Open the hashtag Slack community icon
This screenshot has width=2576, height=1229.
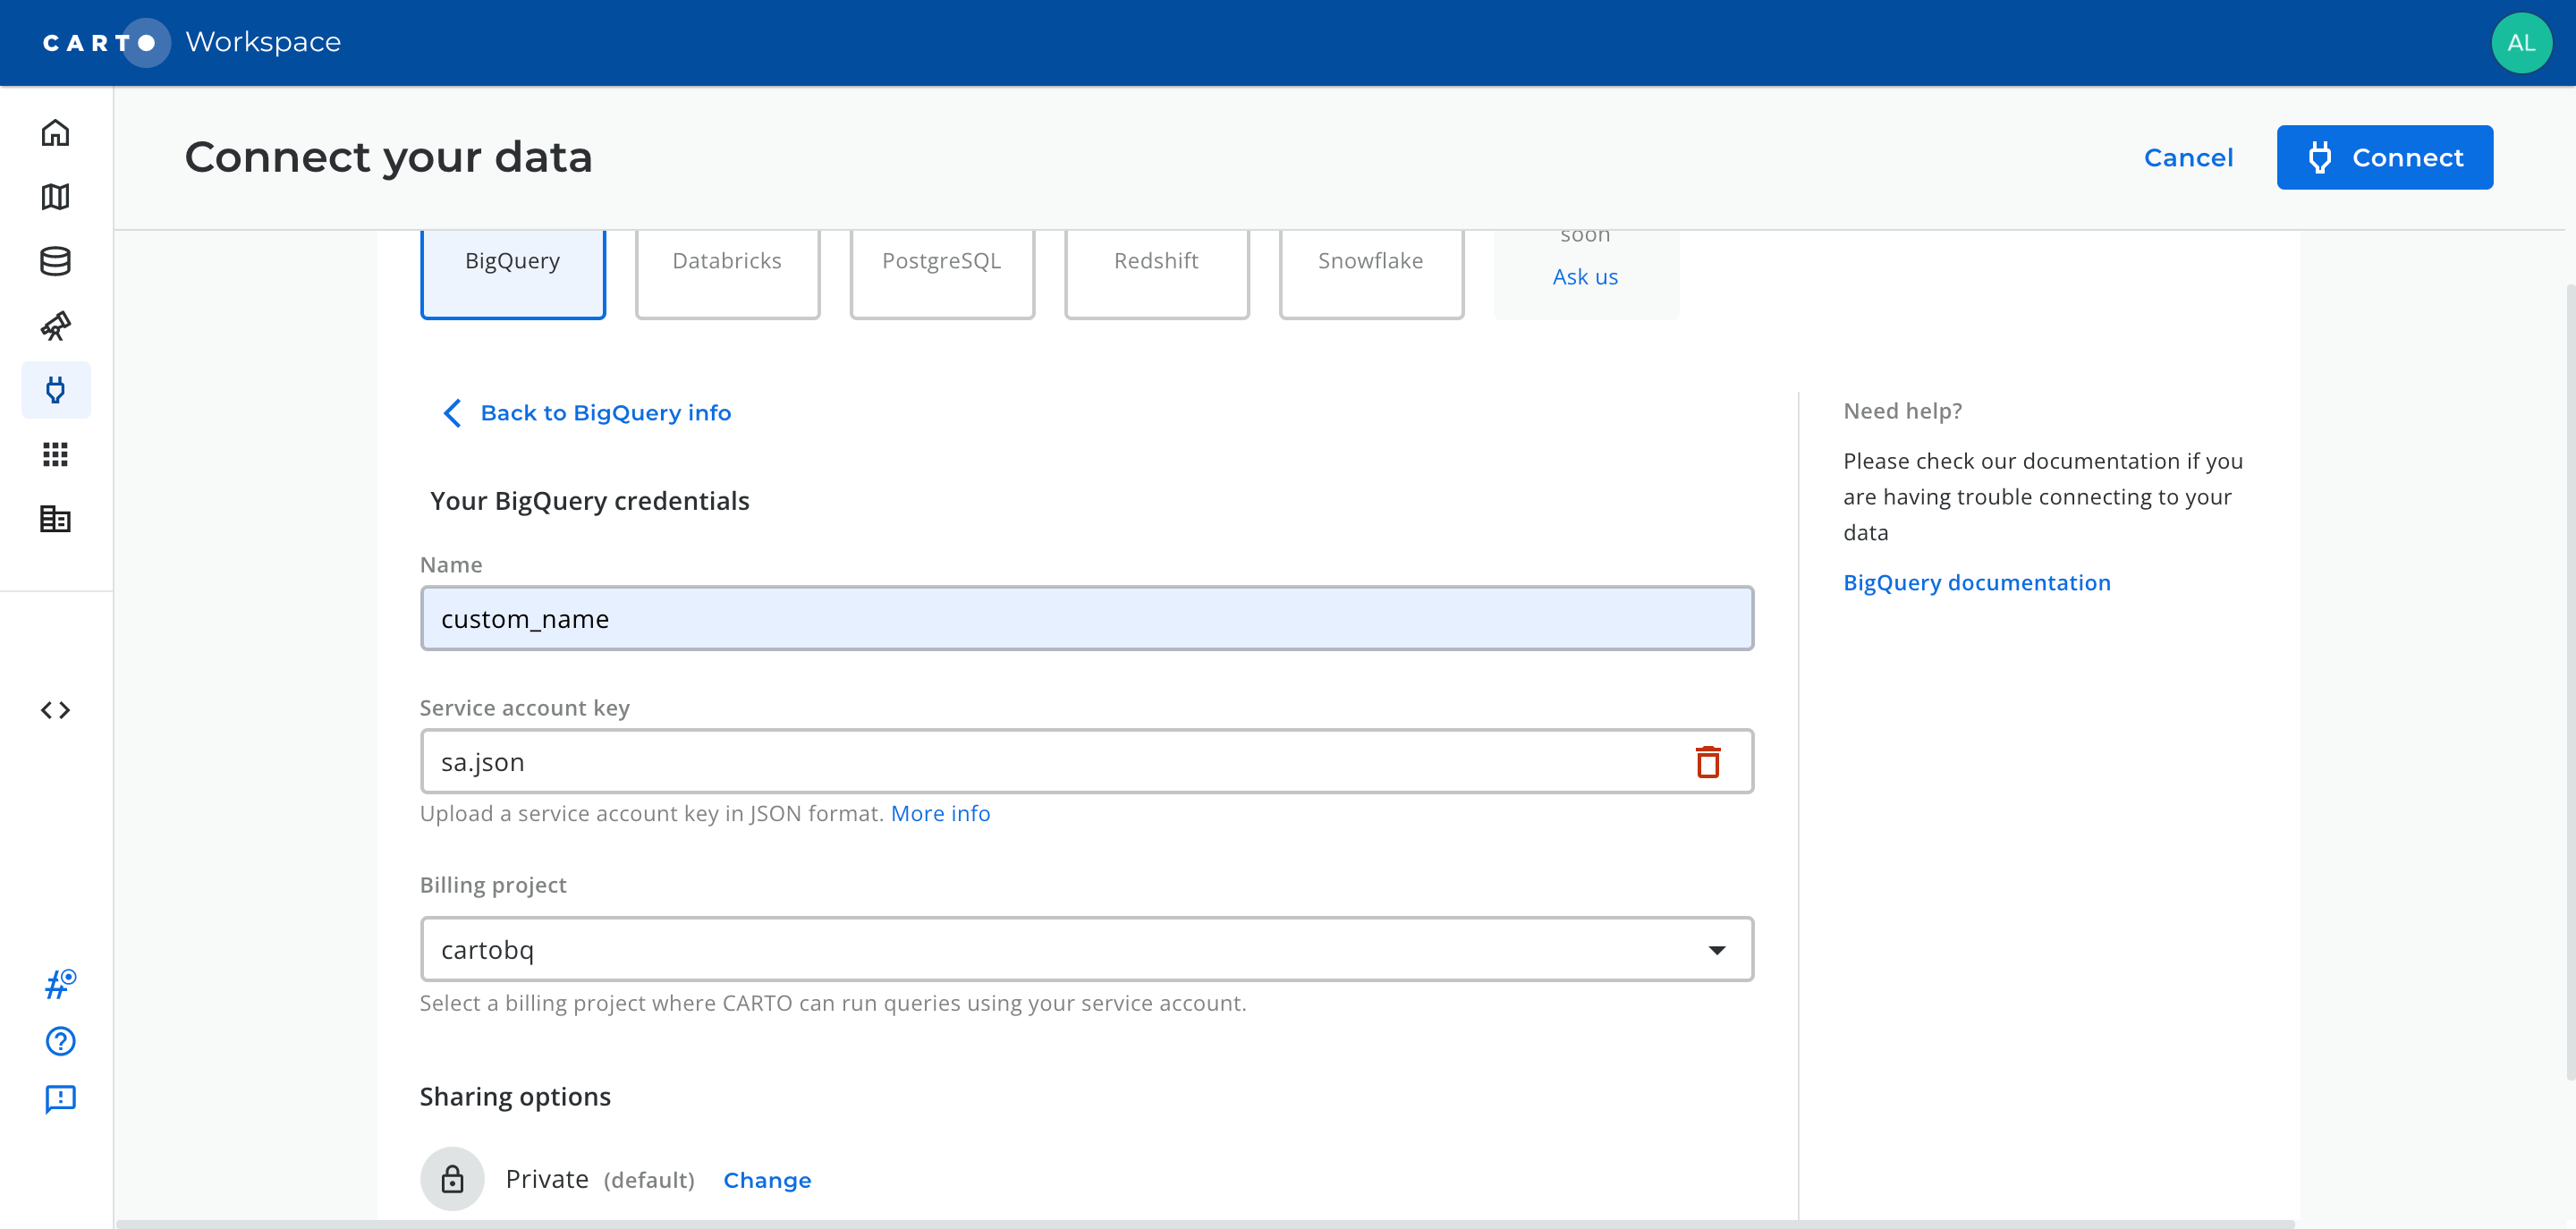(60, 984)
